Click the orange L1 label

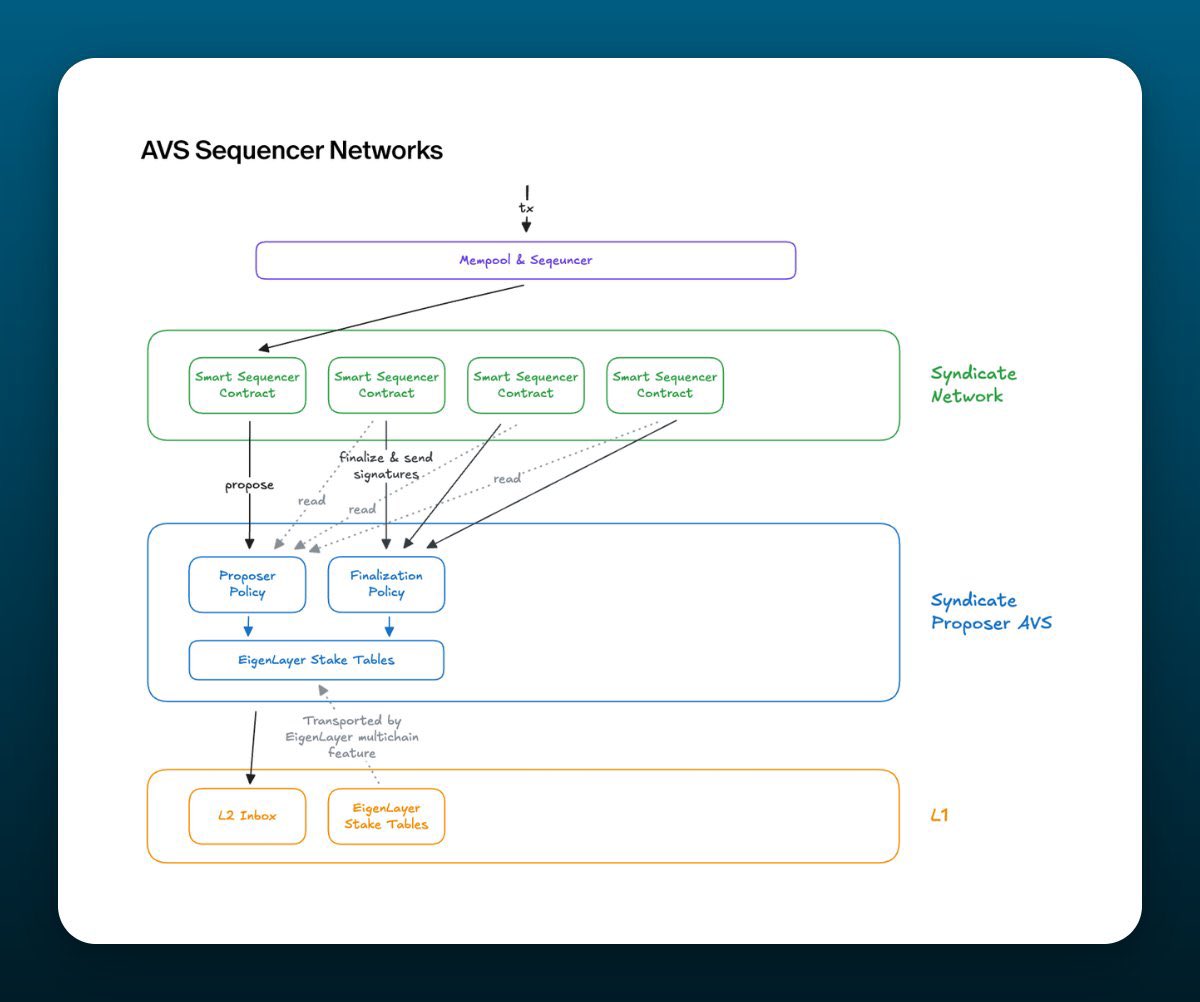[940, 814]
